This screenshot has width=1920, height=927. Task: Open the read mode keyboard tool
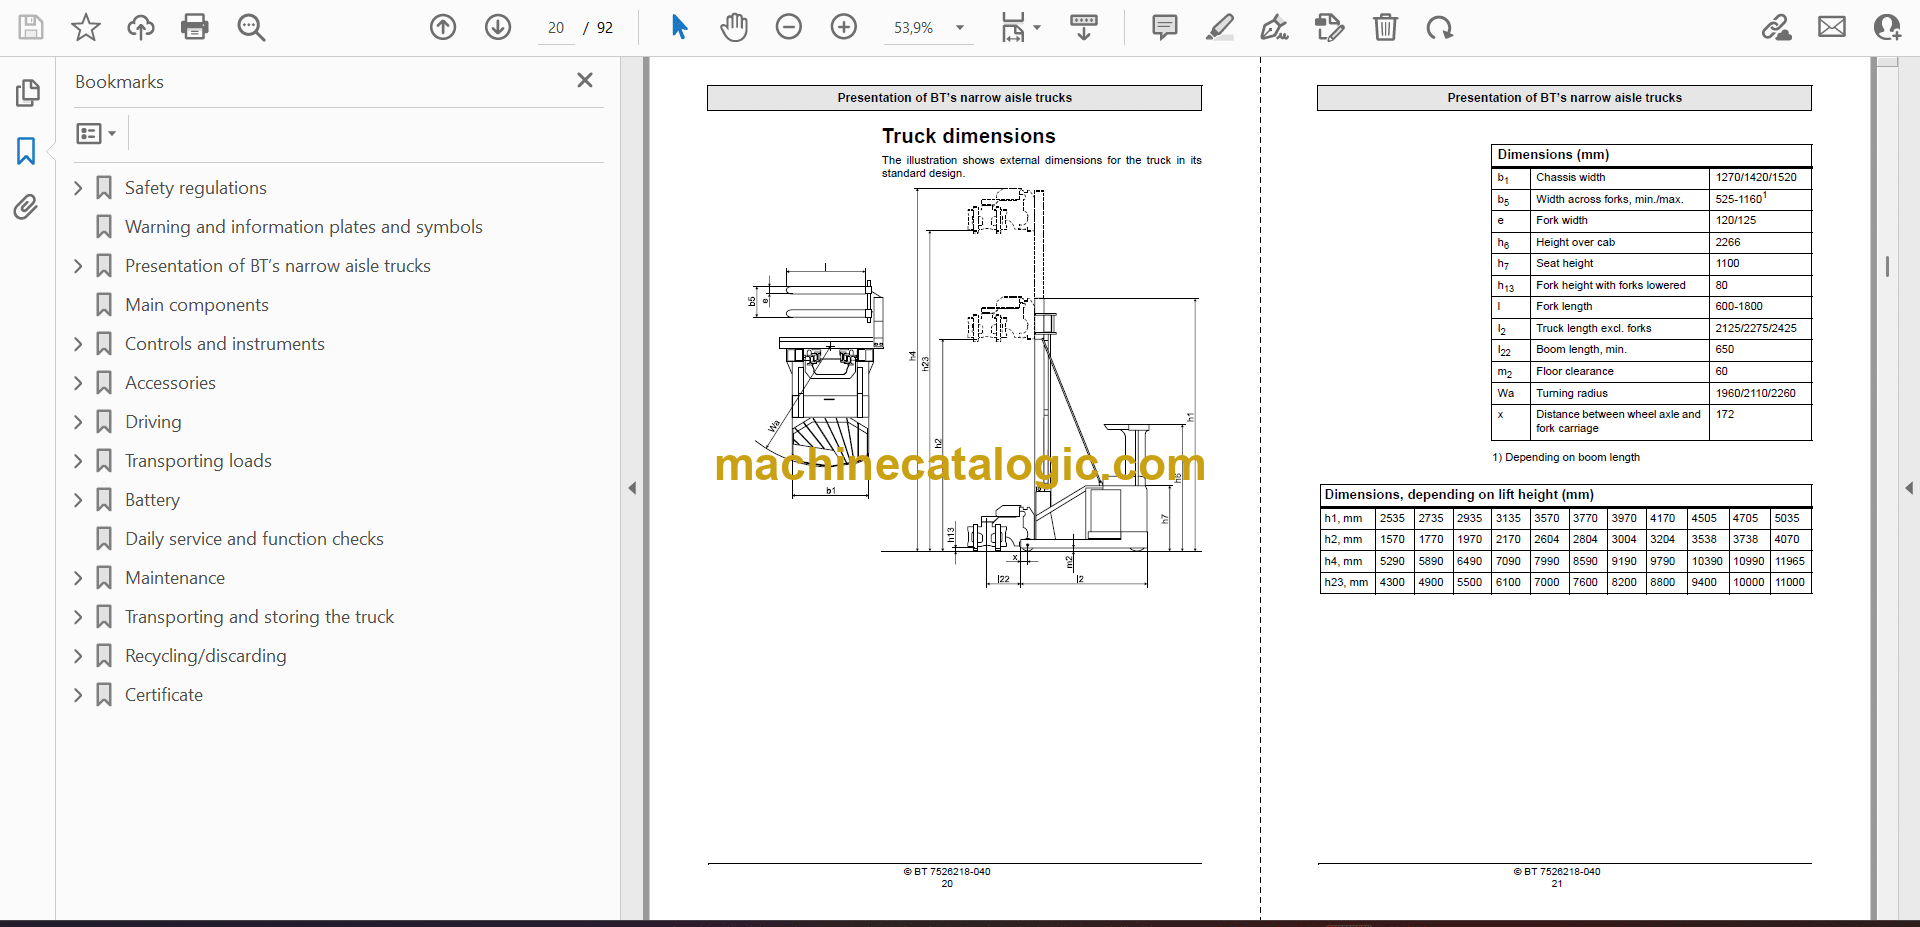point(1084,27)
